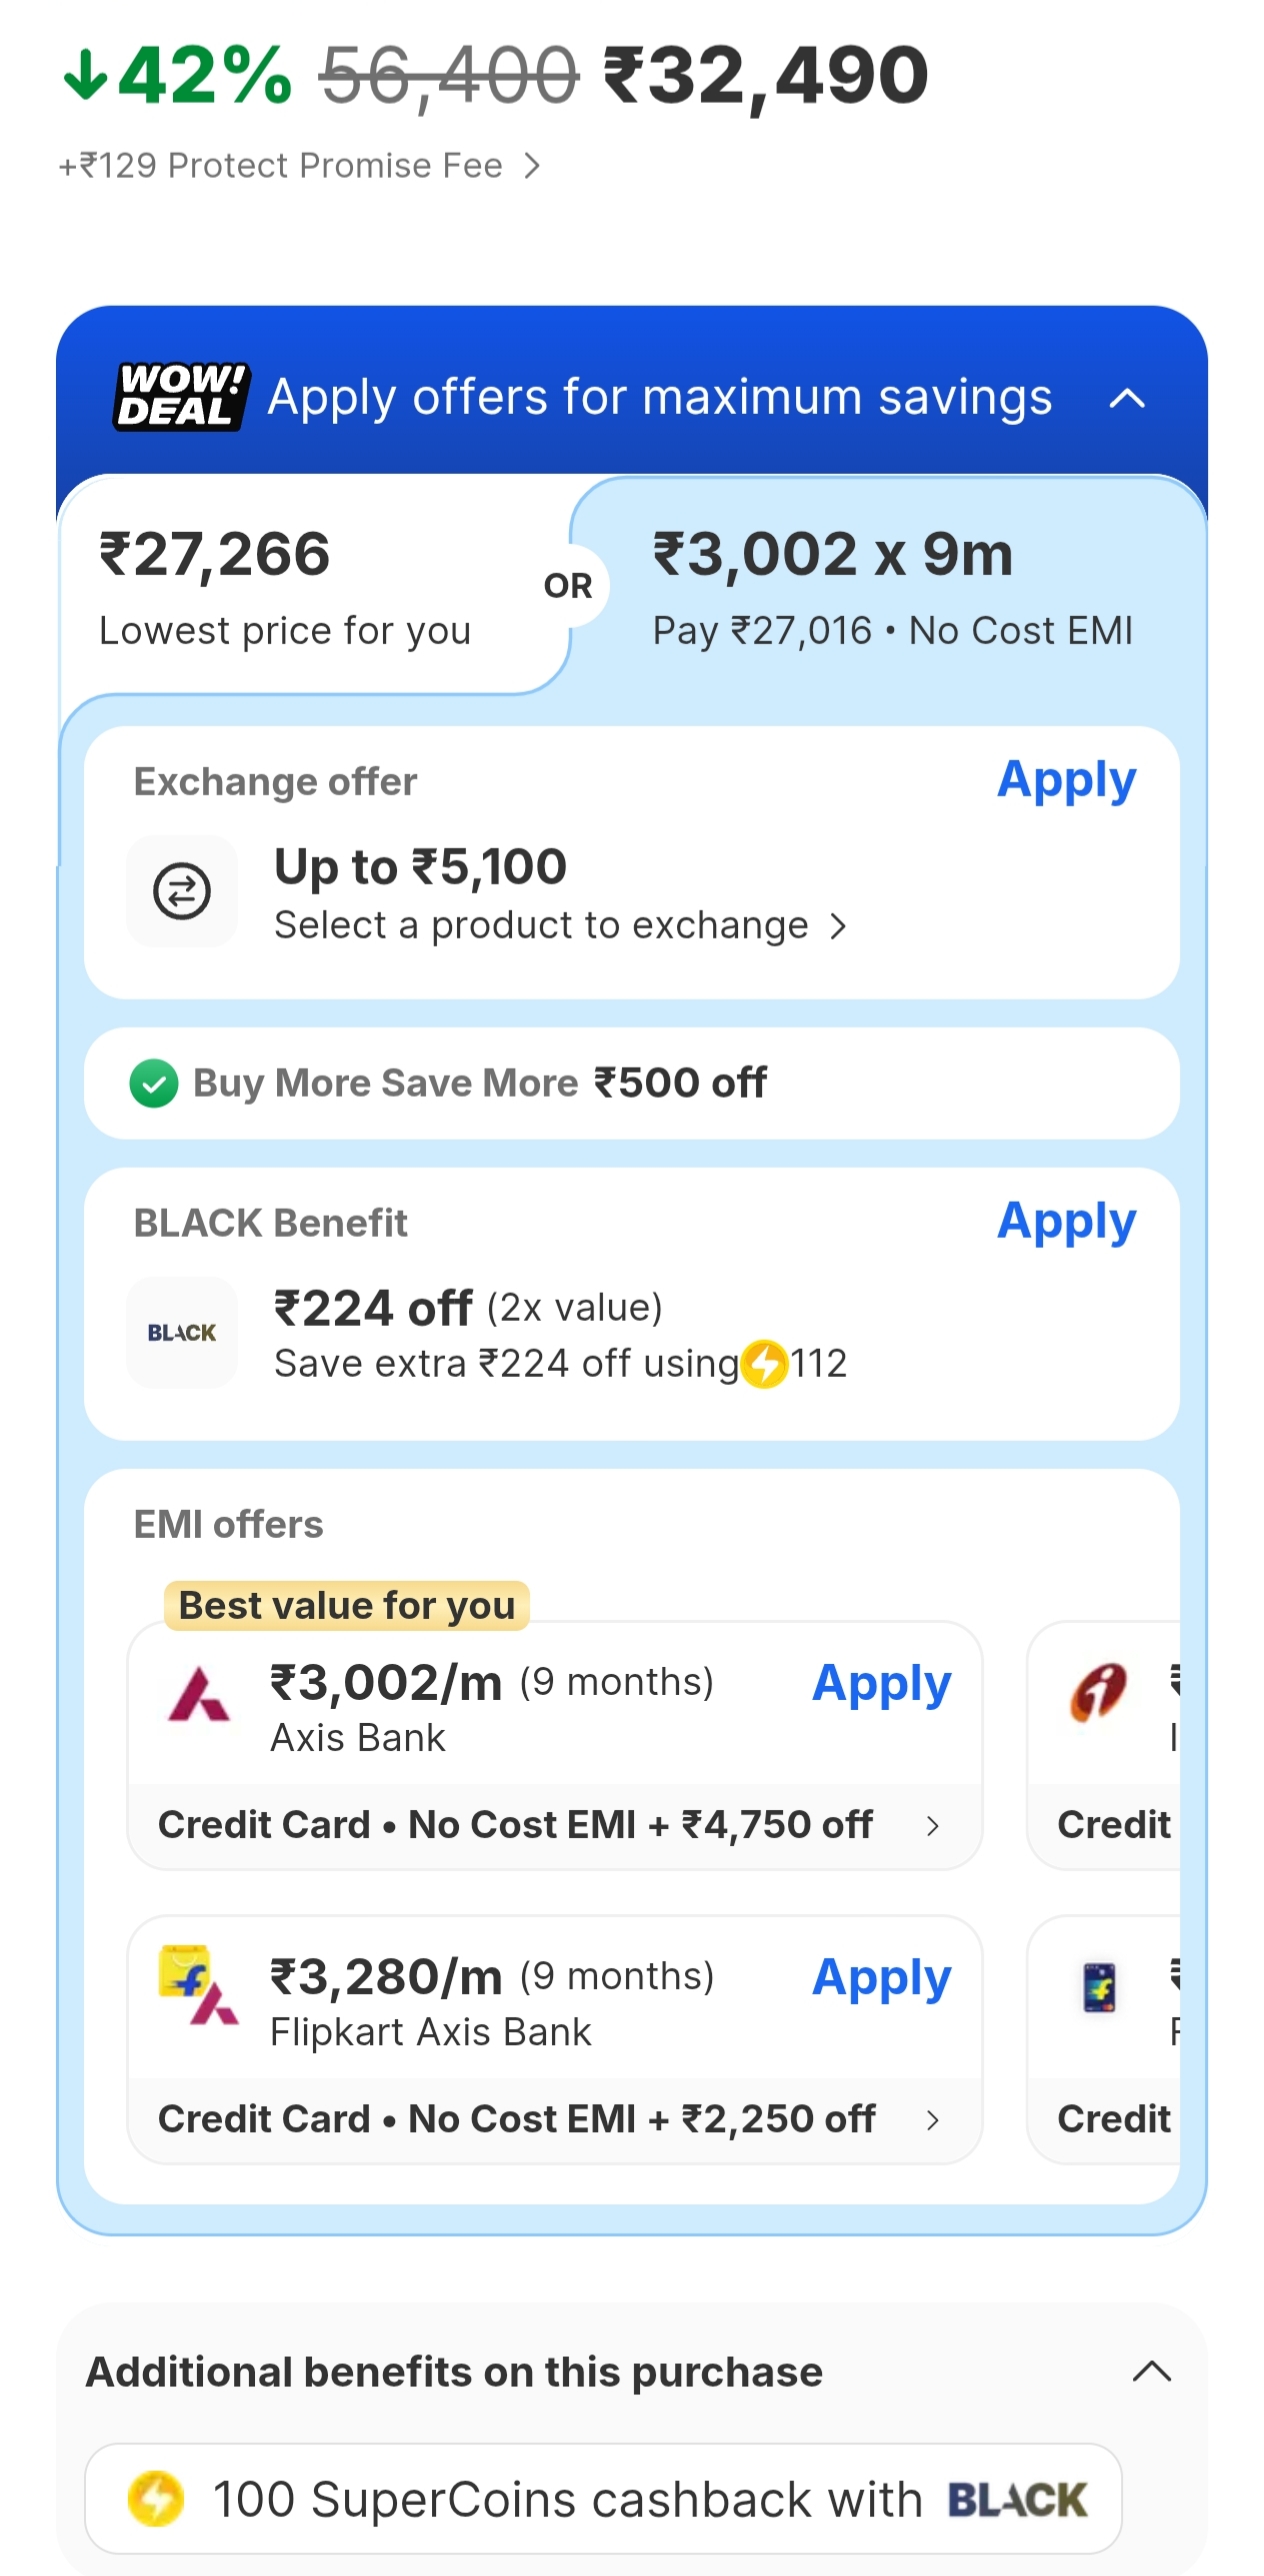
Task: Tap the SuperCoins cashback coin icon
Action: [x=156, y=2498]
